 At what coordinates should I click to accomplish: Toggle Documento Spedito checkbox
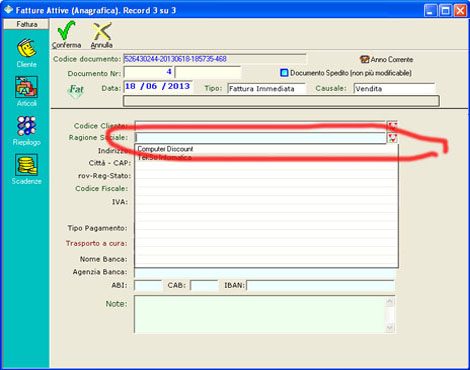284,73
